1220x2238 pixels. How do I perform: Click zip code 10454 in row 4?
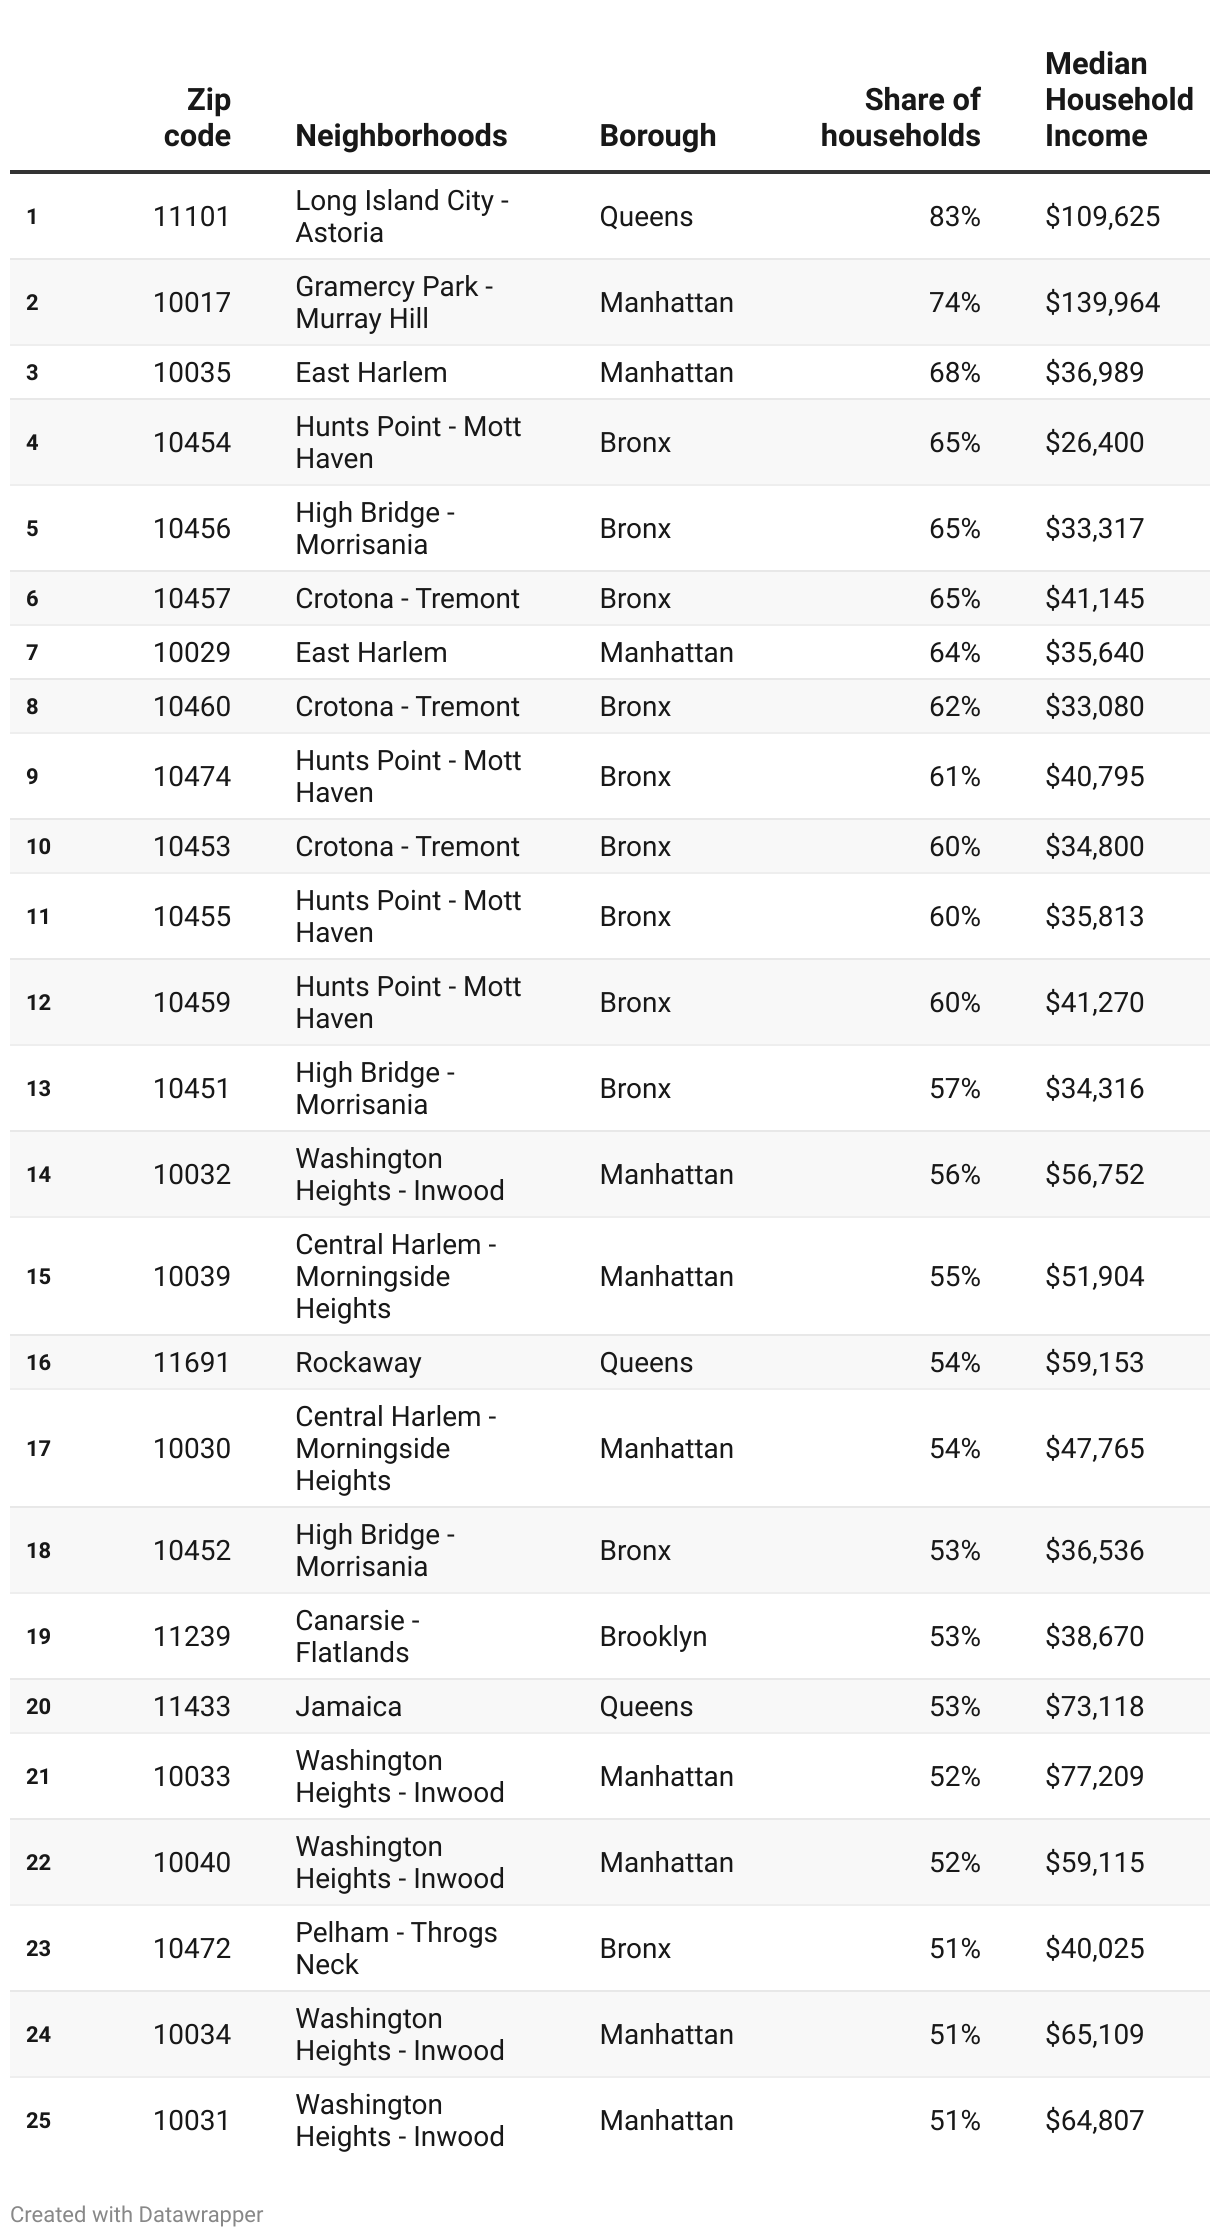point(191,442)
